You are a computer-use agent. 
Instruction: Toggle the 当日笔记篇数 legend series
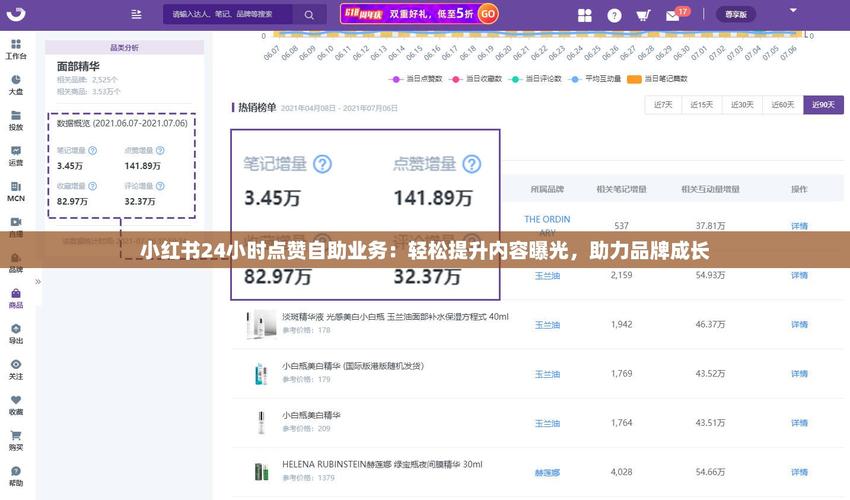pyautogui.click(x=657, y=79)
